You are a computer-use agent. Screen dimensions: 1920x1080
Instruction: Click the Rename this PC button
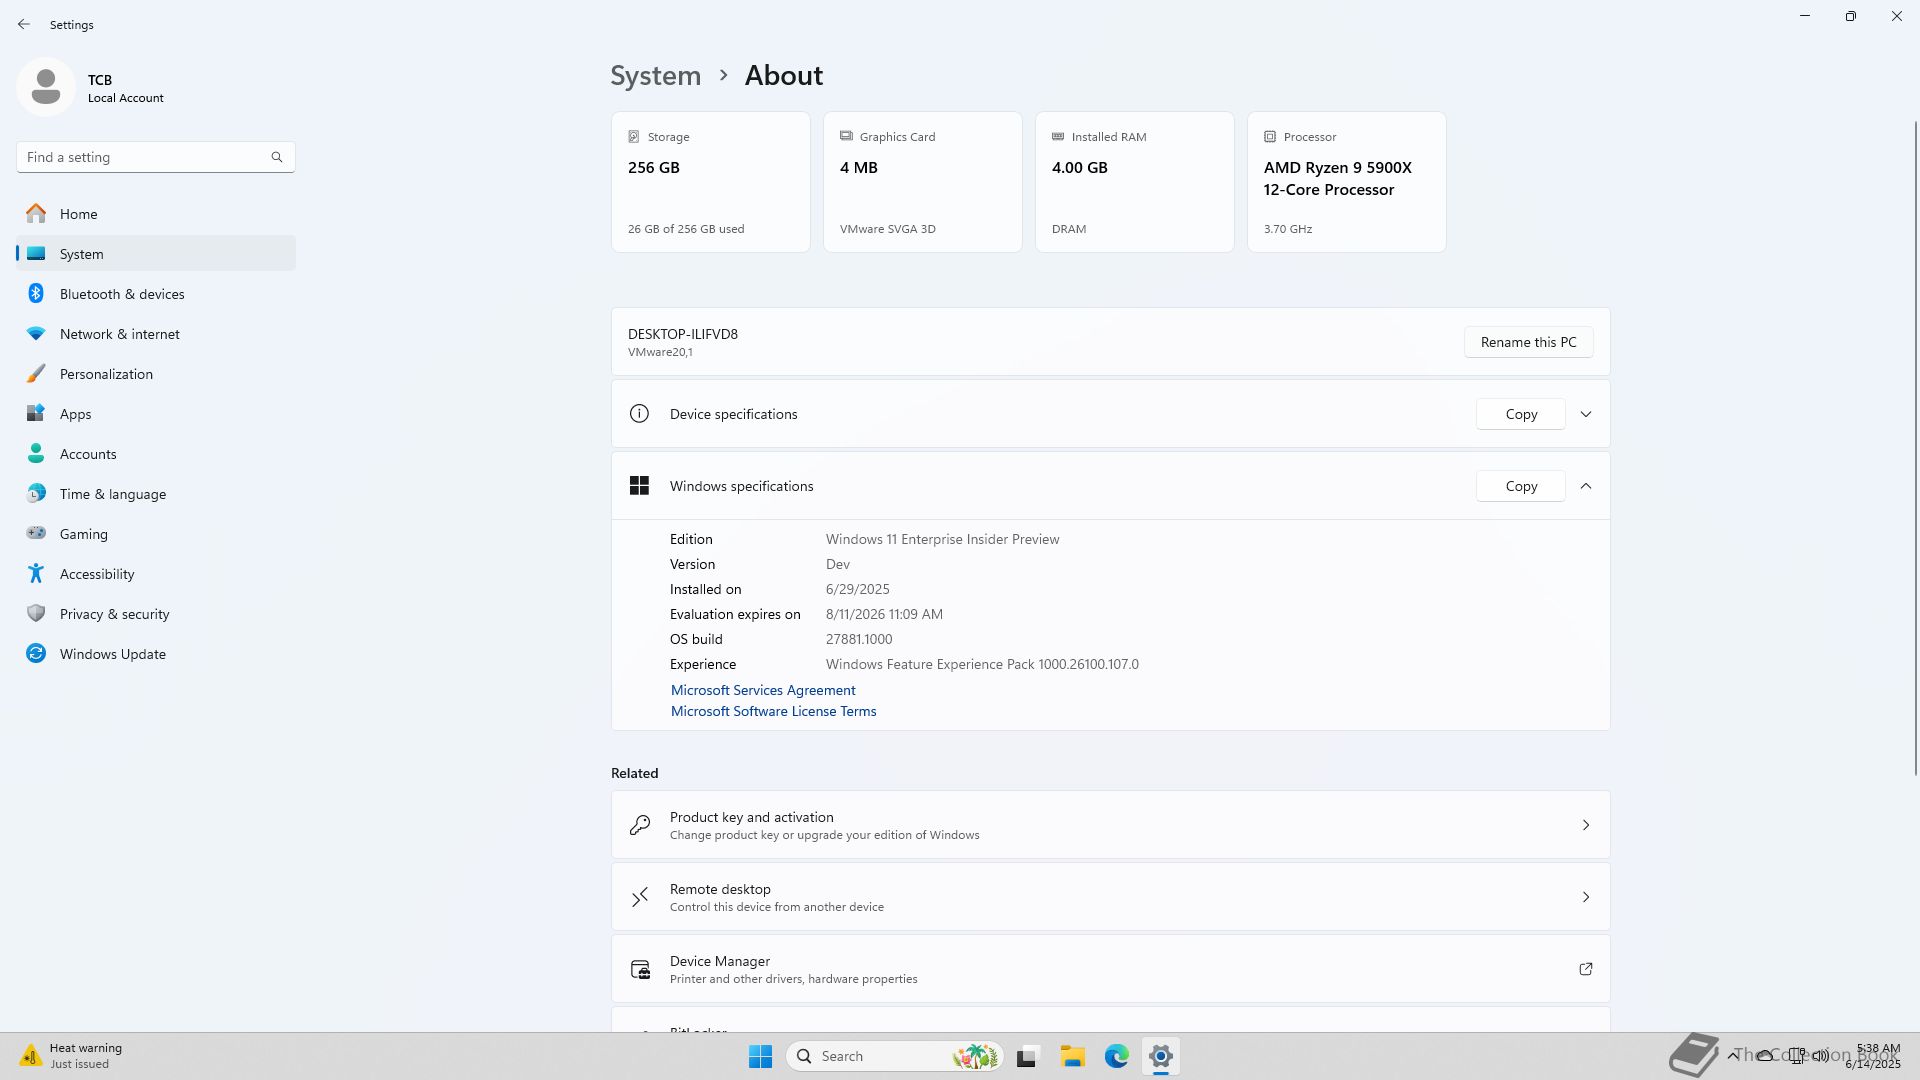(x=1528, y=342)
